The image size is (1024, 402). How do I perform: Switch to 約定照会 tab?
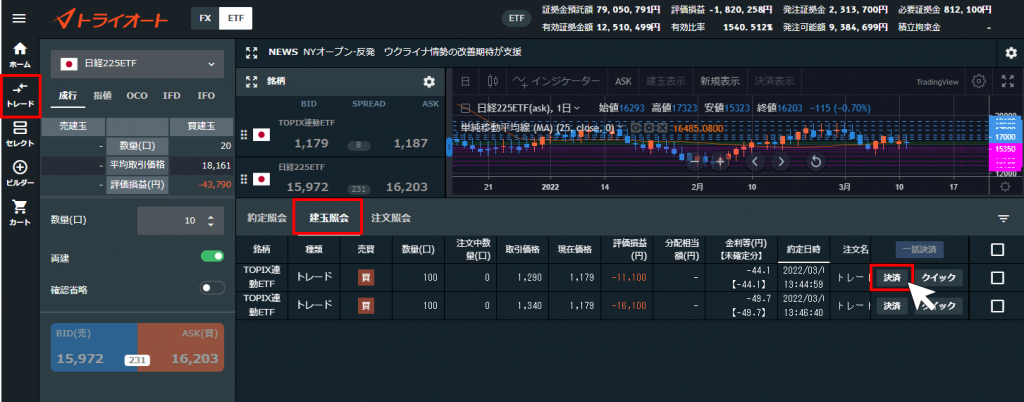click(x=266, y=218)
